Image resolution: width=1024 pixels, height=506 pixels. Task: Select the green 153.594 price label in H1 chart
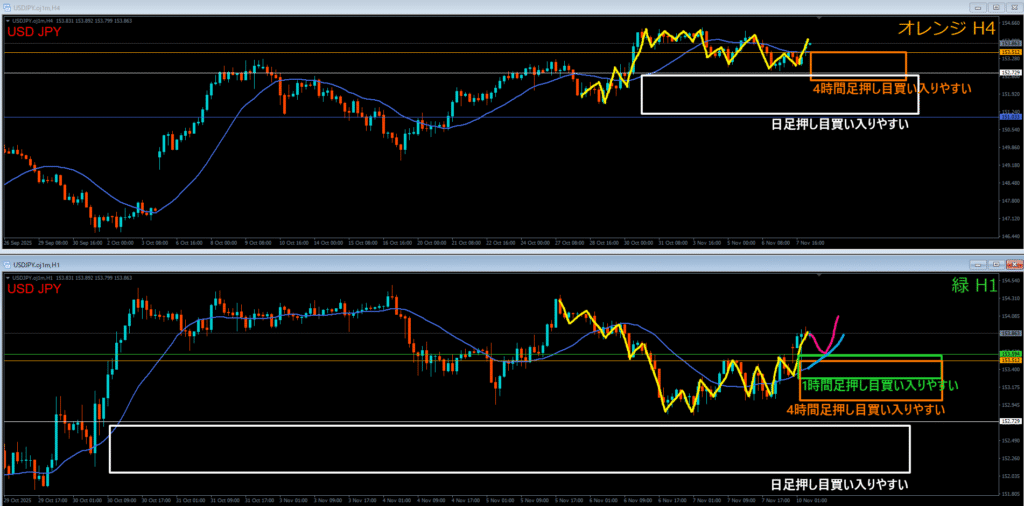coord(1011,354)
